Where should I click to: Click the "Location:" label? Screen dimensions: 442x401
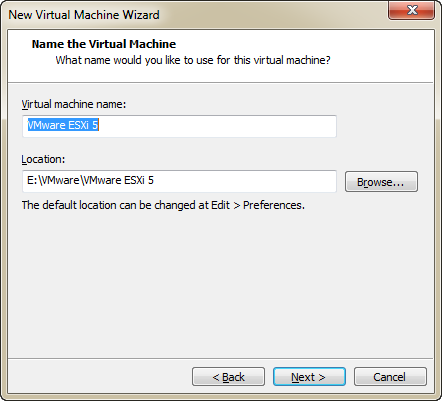43,159
